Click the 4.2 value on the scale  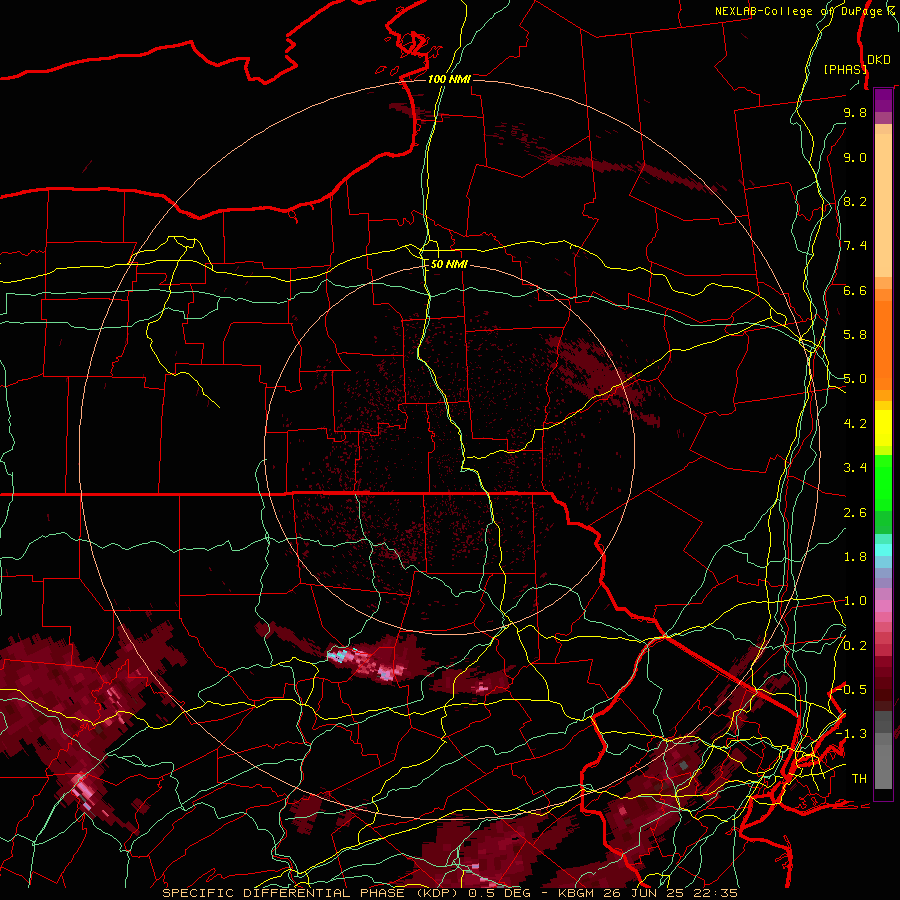pos(855,424)
